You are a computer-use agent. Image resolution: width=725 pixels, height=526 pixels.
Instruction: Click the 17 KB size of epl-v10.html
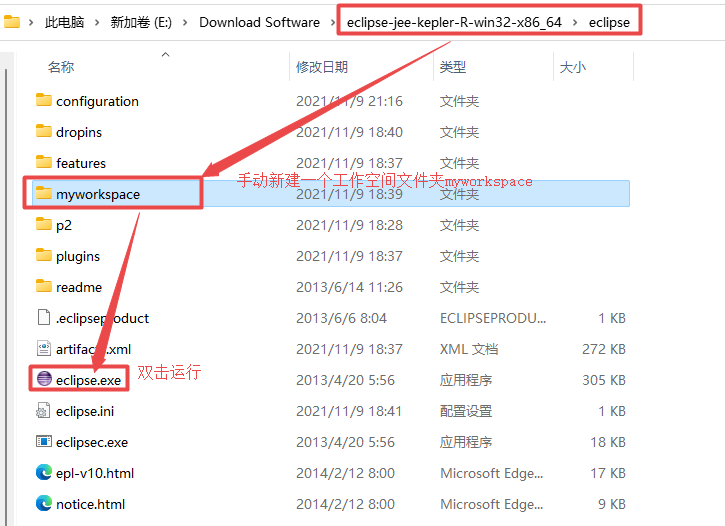[608, 473]
